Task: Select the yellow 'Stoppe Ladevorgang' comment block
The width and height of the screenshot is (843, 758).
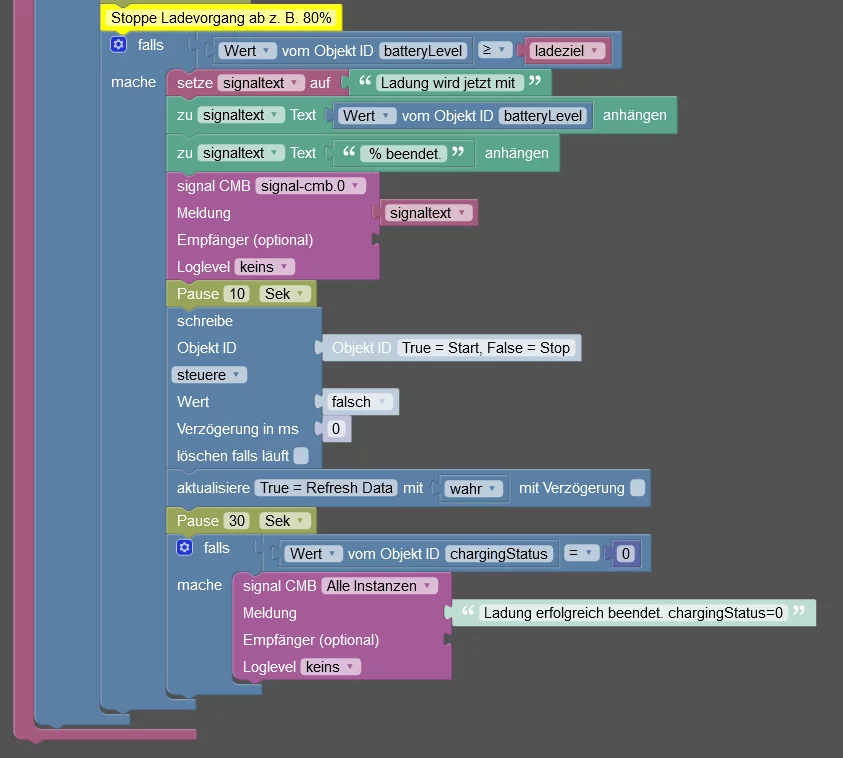Action: point(221,18)
